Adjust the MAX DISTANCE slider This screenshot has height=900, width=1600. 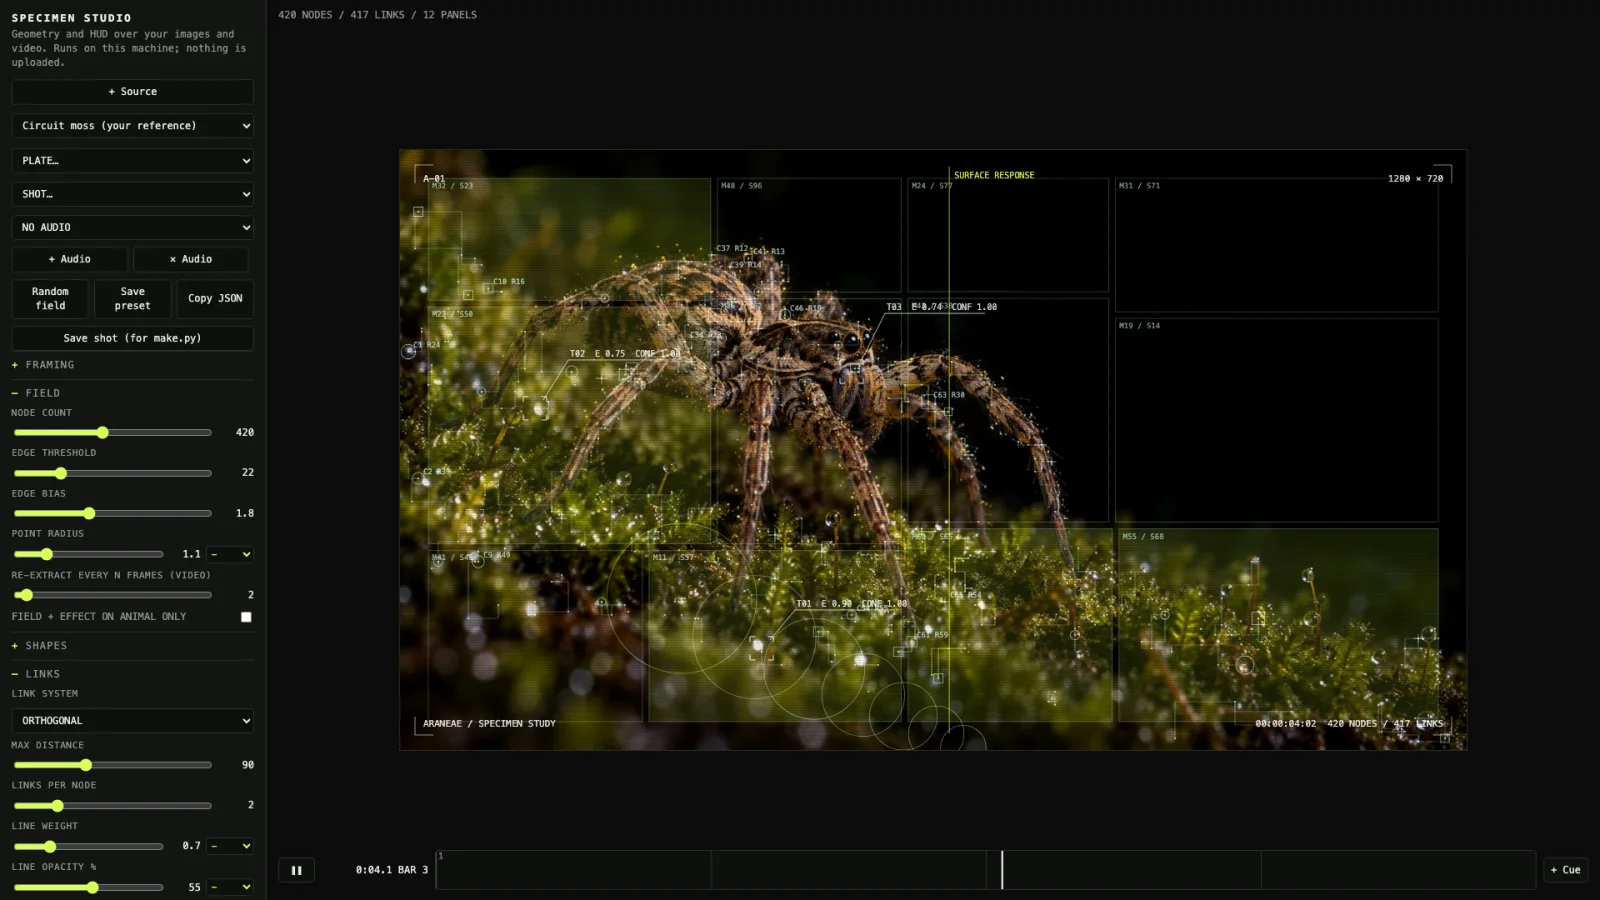point(112,765)
